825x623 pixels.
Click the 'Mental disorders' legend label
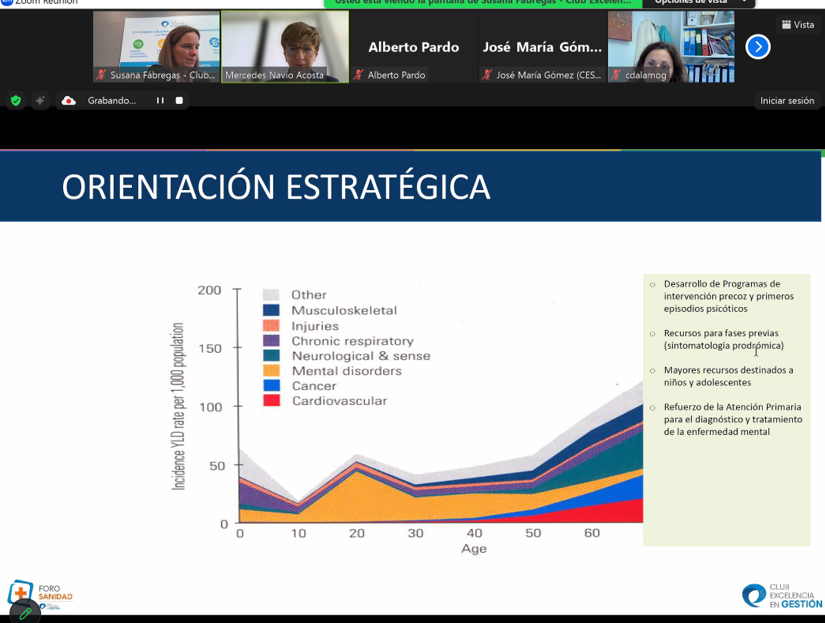(x=347, y=371)
